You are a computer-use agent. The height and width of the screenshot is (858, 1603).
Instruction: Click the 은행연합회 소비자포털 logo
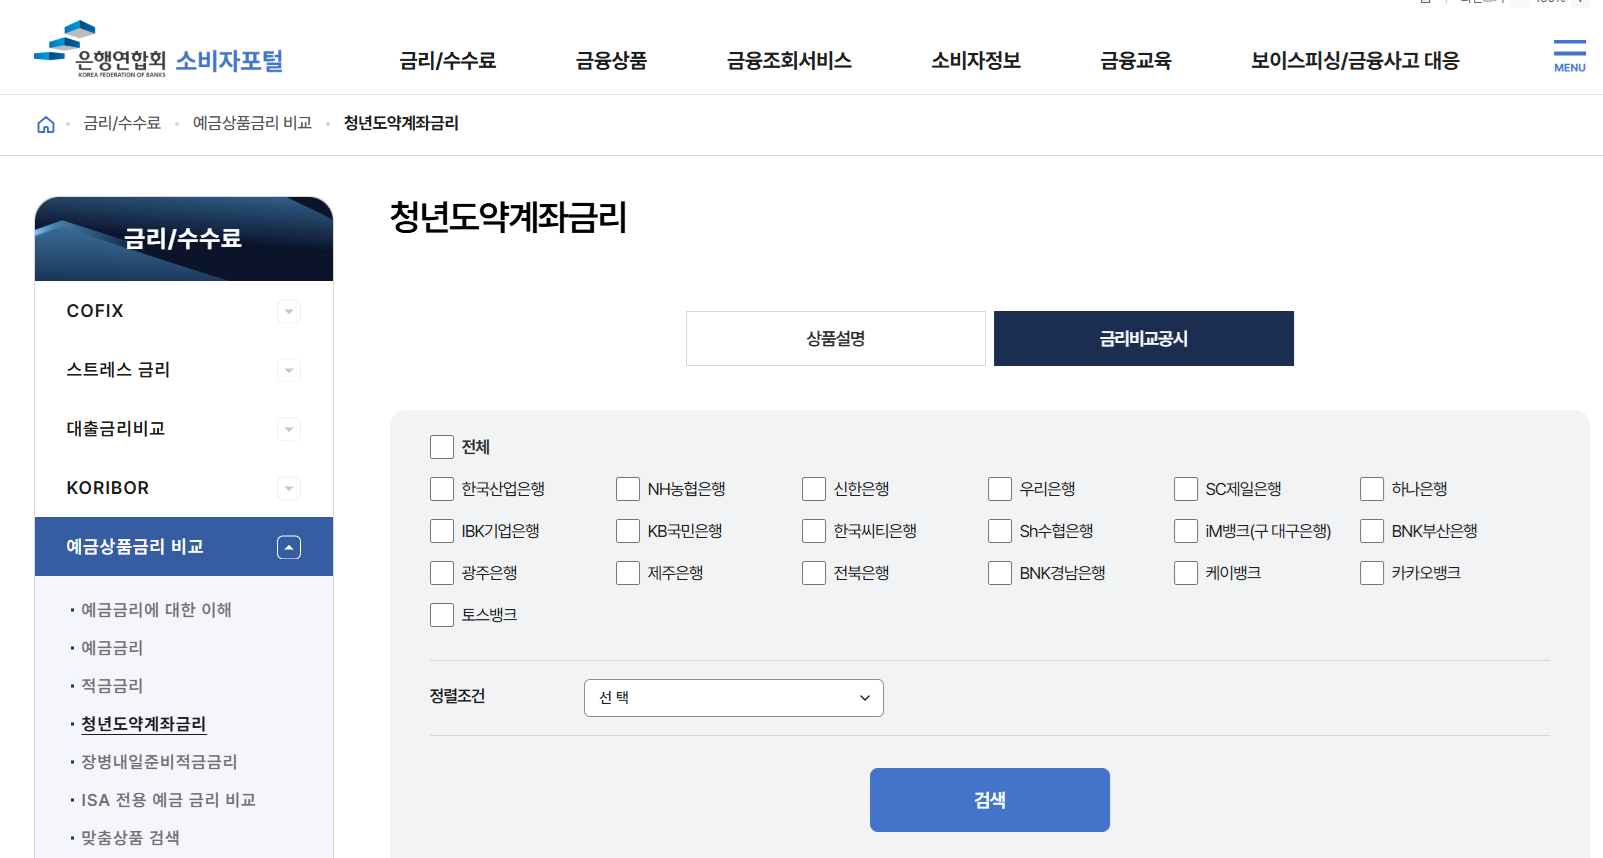click(159, 49)
